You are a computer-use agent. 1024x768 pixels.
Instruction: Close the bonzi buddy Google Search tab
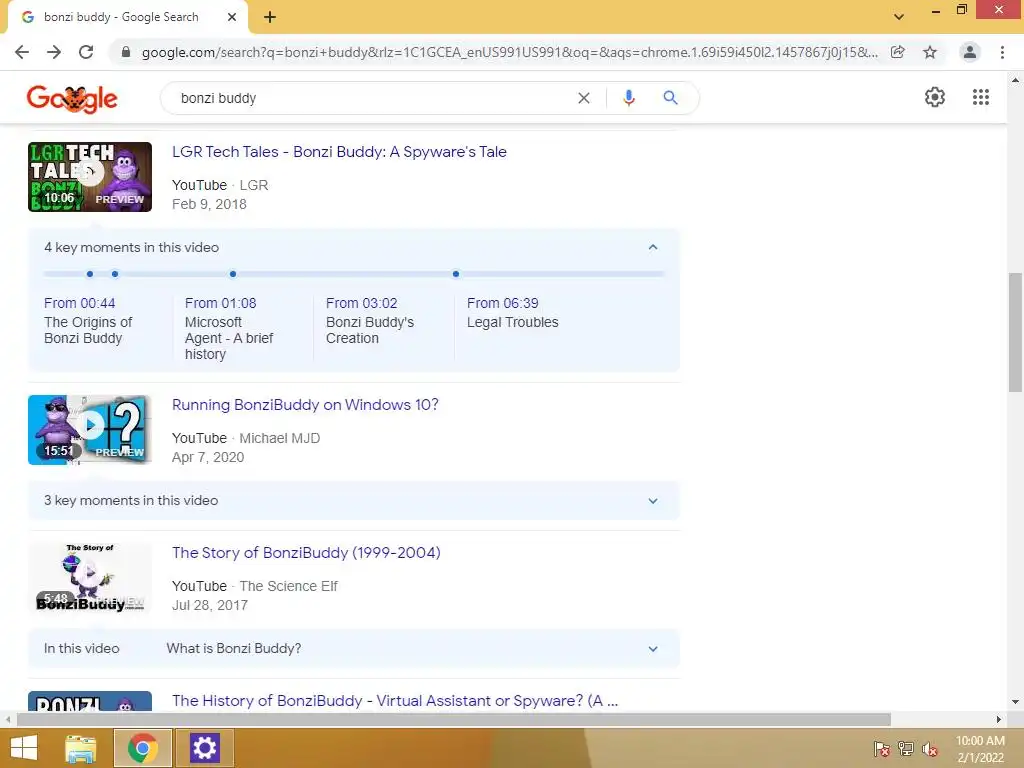point(232,18)
